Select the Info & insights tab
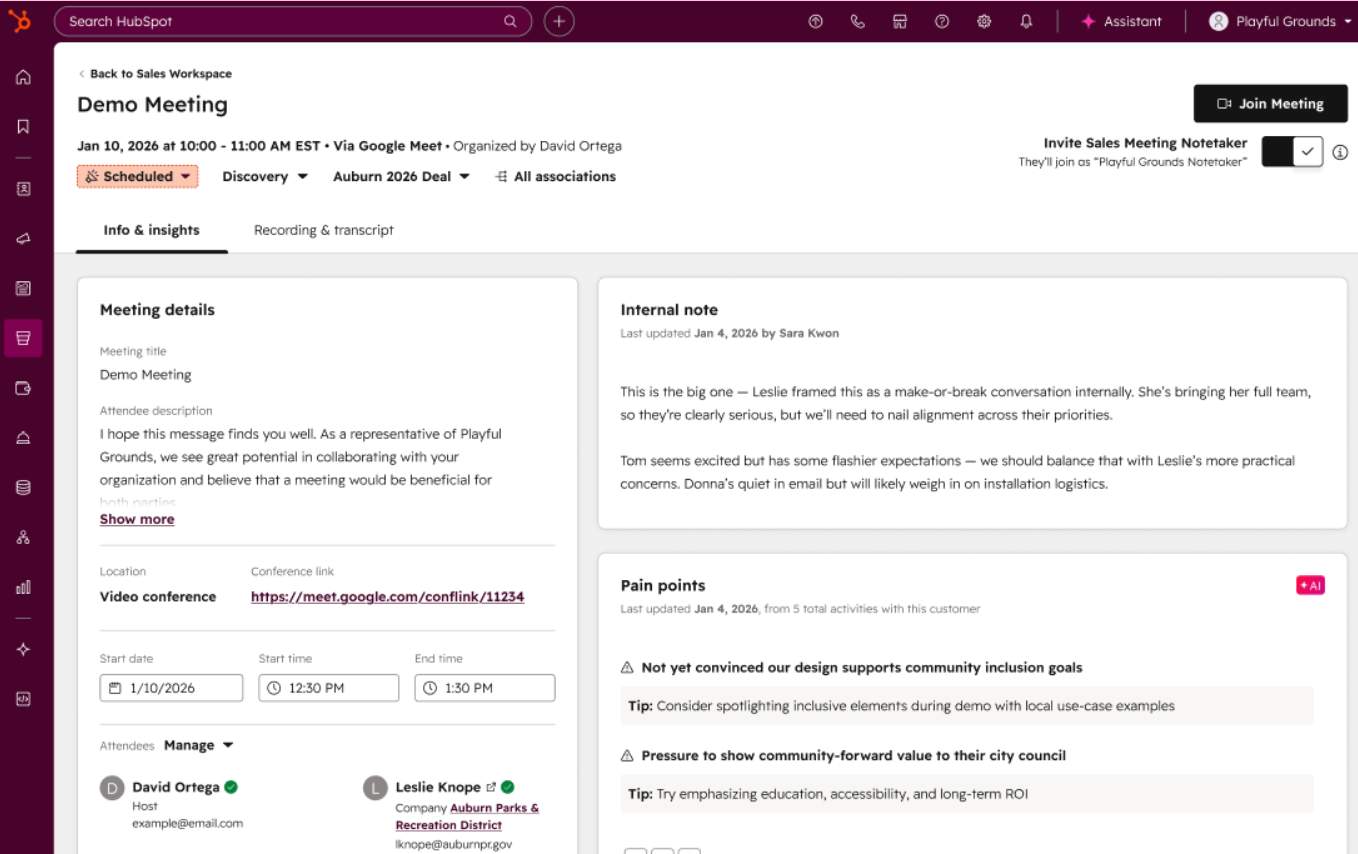1358x854 pixels. coord(152,230)
